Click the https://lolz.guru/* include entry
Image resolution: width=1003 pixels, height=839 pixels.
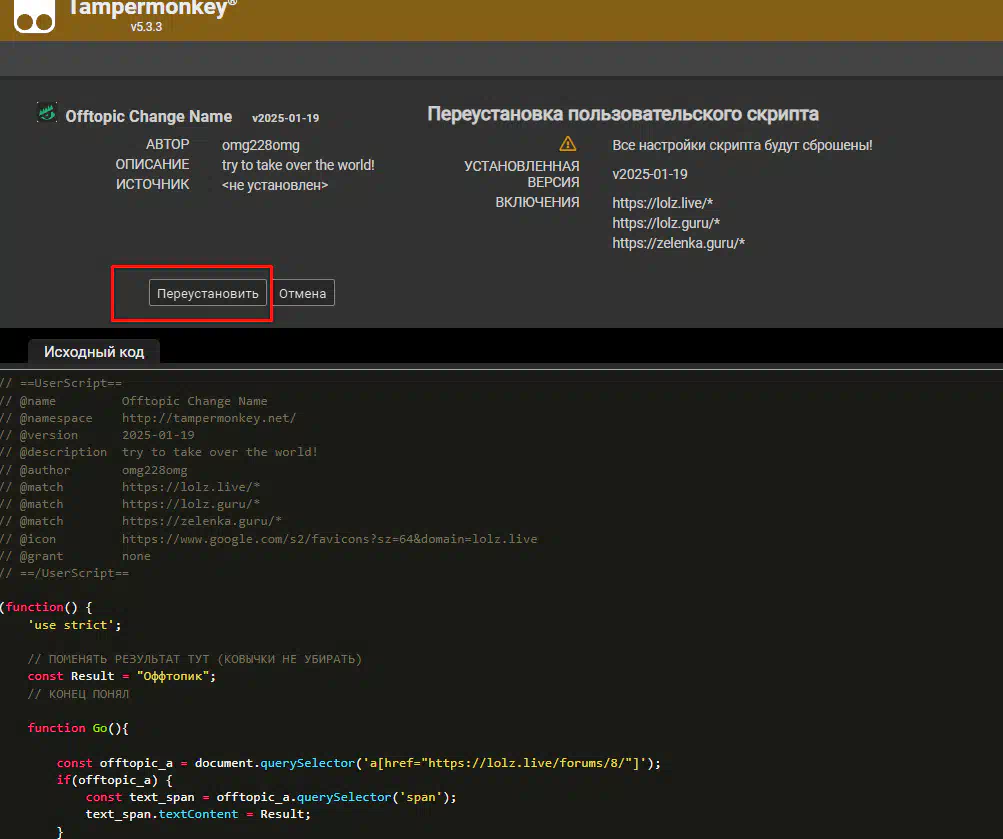tap(666, 223)
